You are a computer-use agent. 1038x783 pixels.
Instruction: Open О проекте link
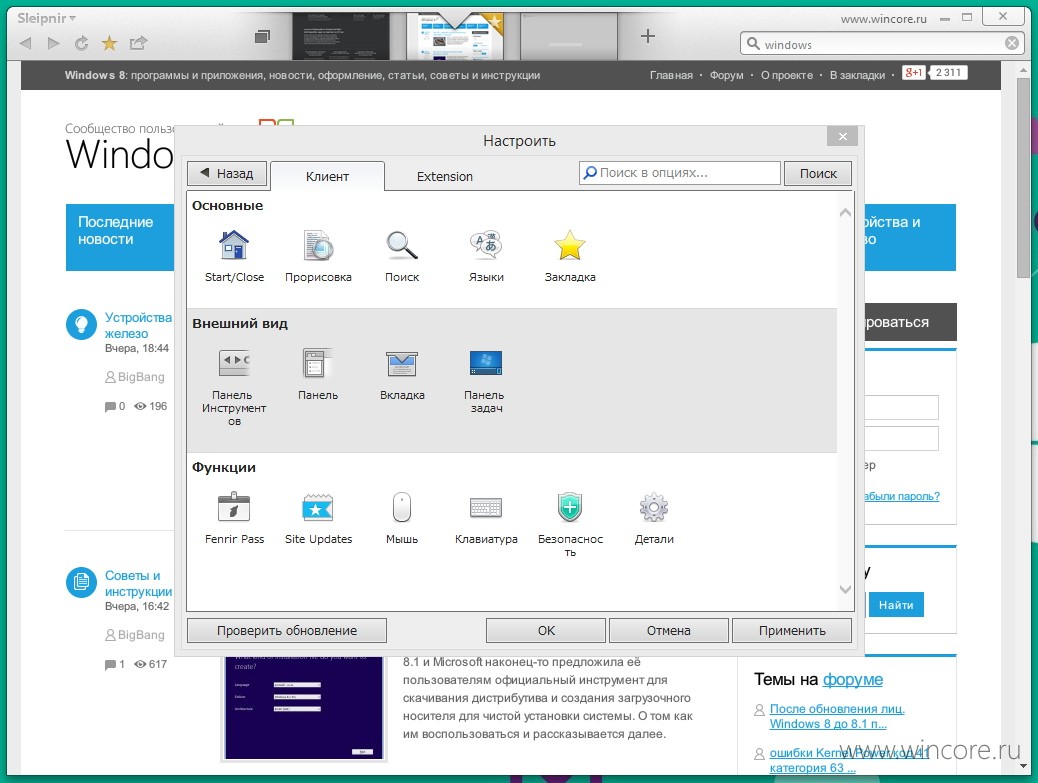tap(786, 75)
